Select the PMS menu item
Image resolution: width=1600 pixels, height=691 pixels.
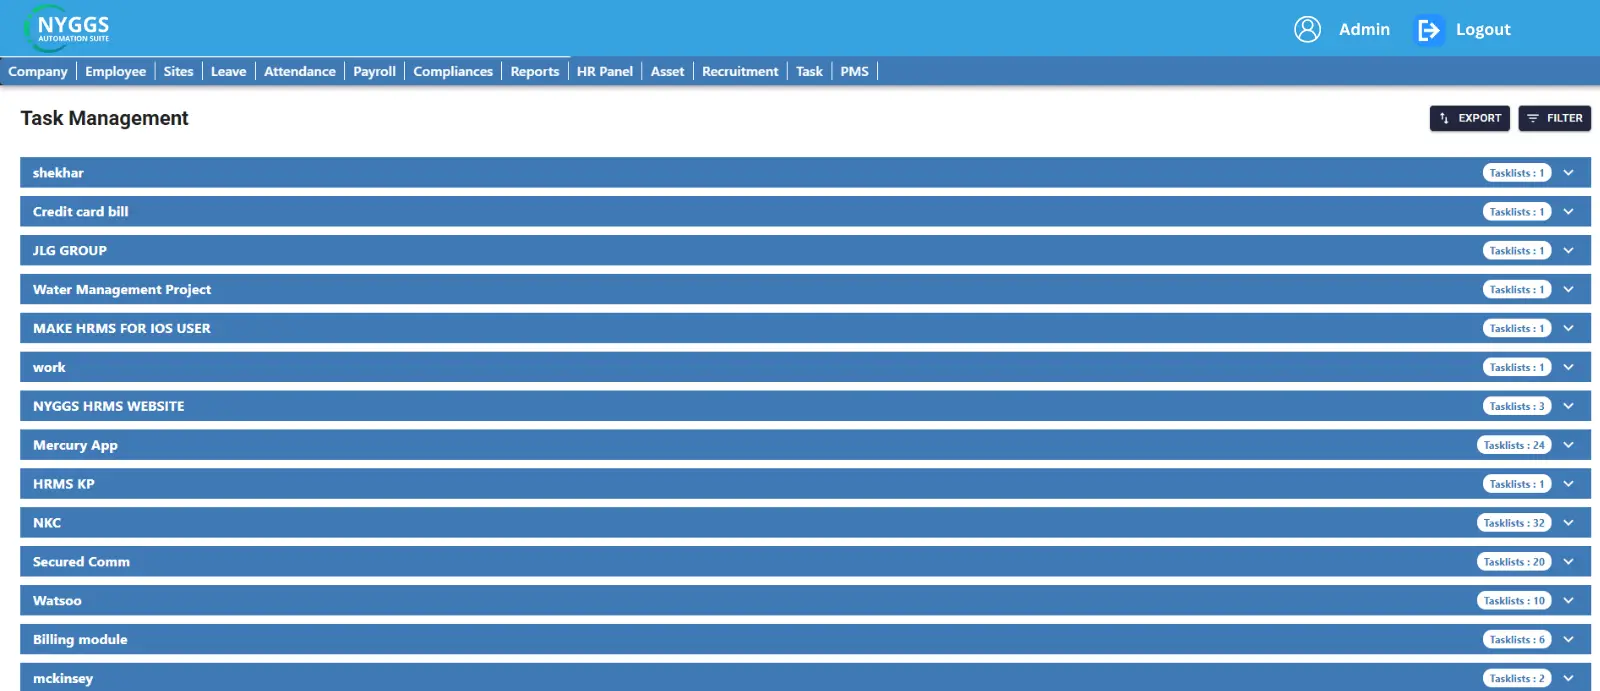point(854,71)
